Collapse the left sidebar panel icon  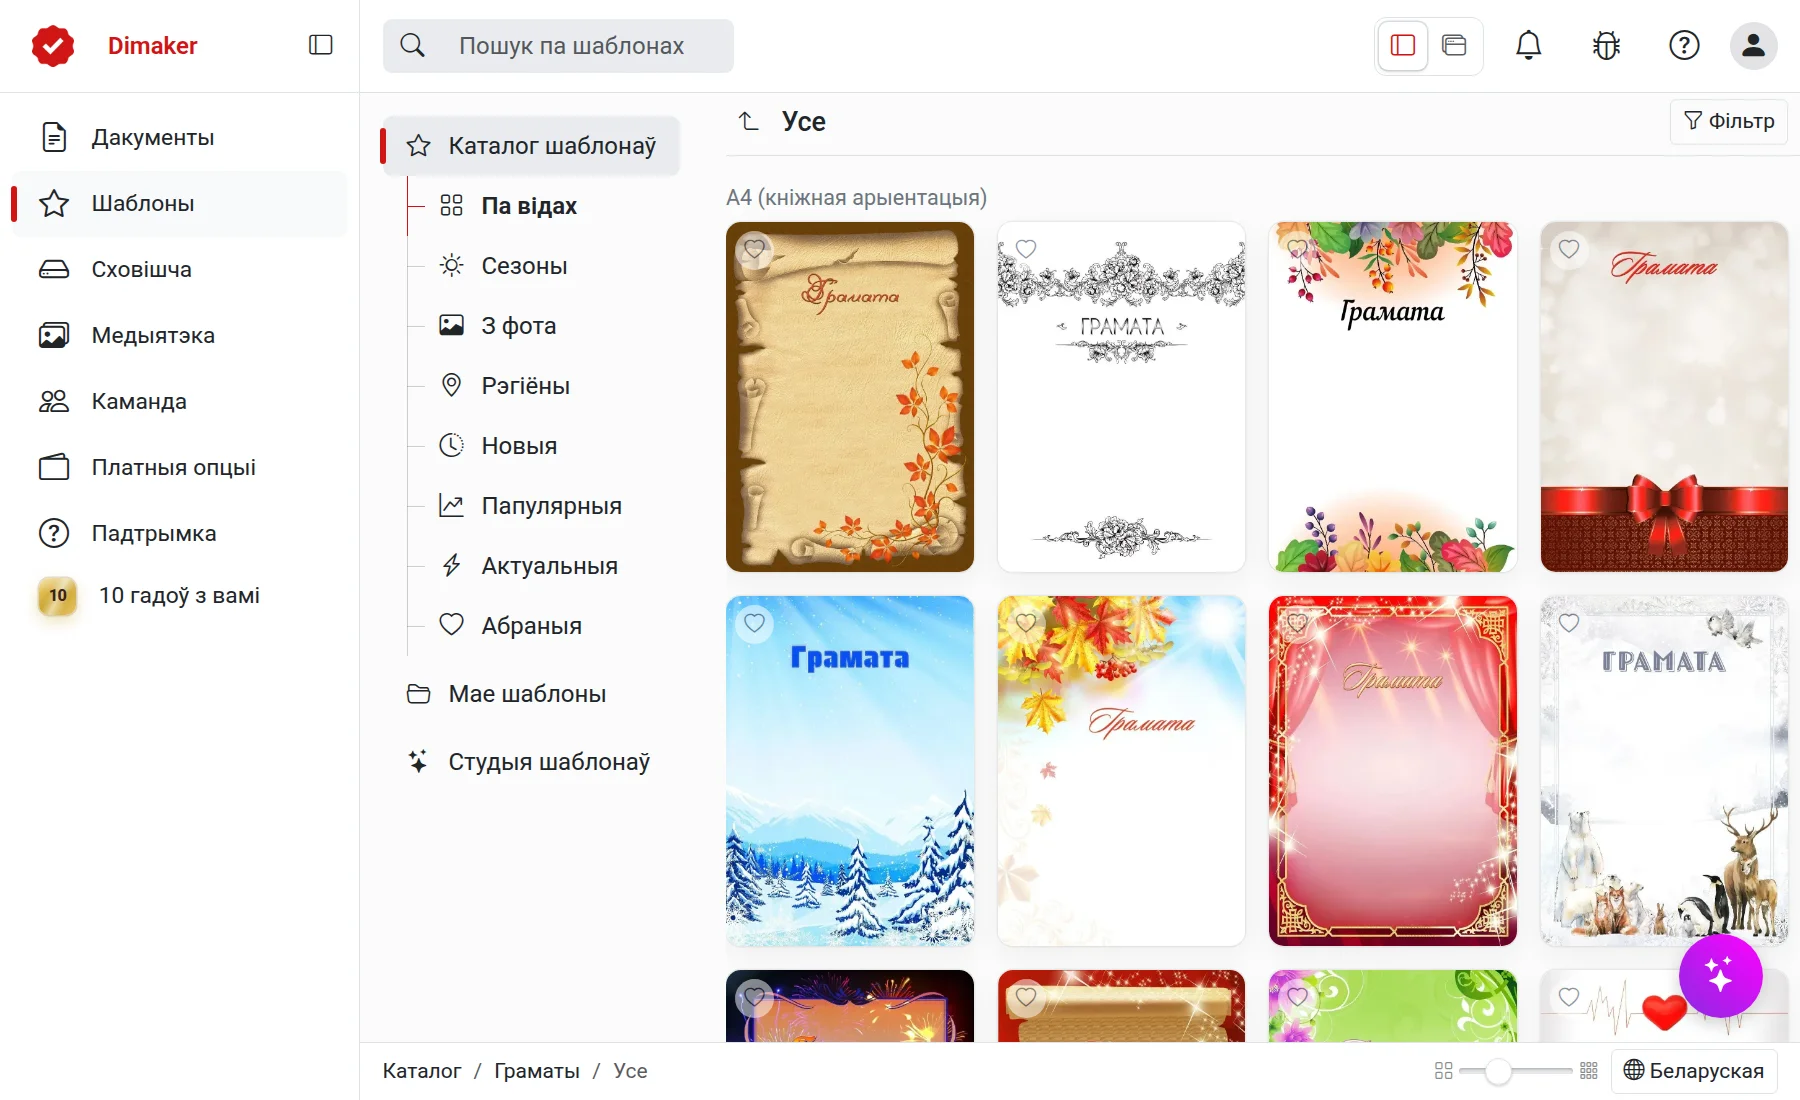[320, 45]
